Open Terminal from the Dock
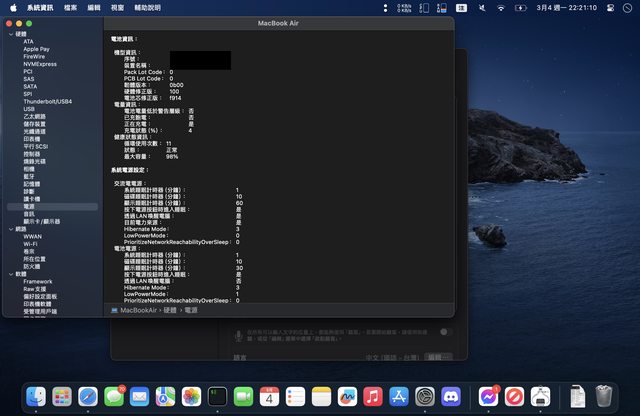 [217, 396]
